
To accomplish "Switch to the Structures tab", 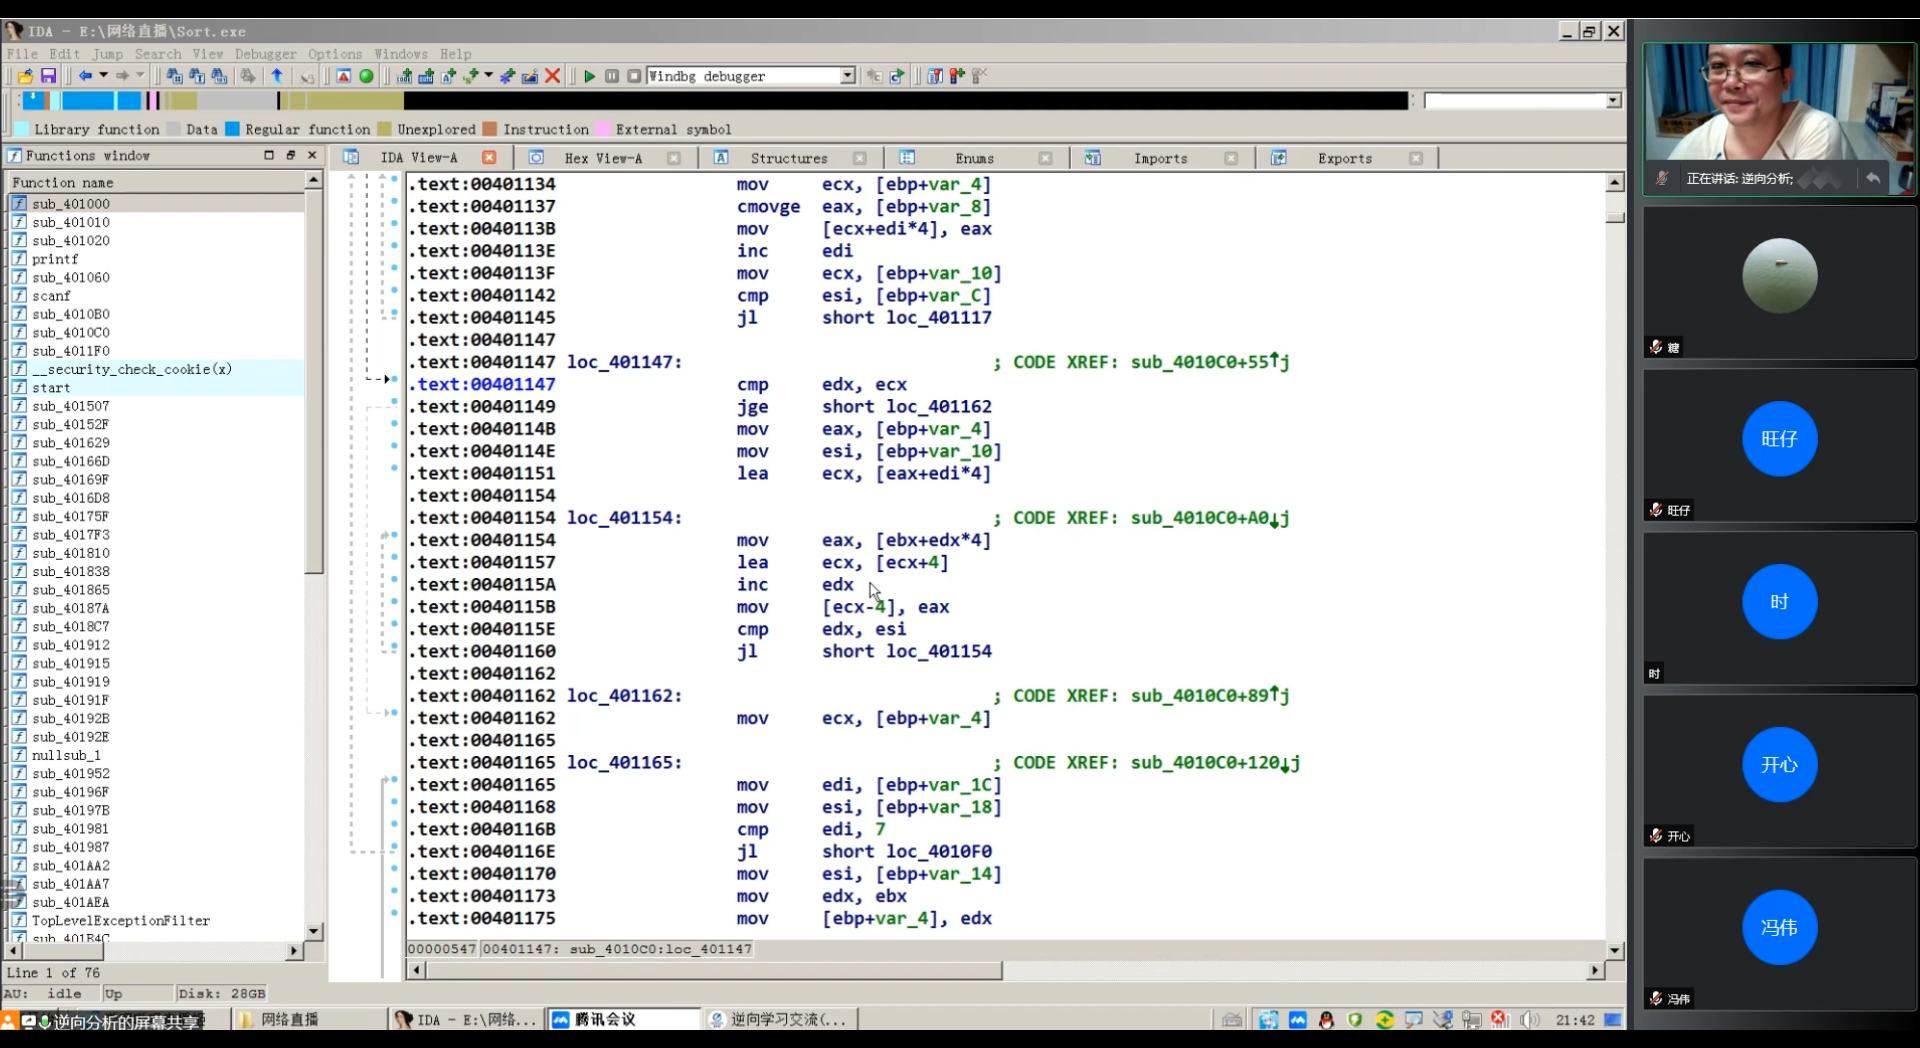I will pyautogui.click(x=789, y=158).
